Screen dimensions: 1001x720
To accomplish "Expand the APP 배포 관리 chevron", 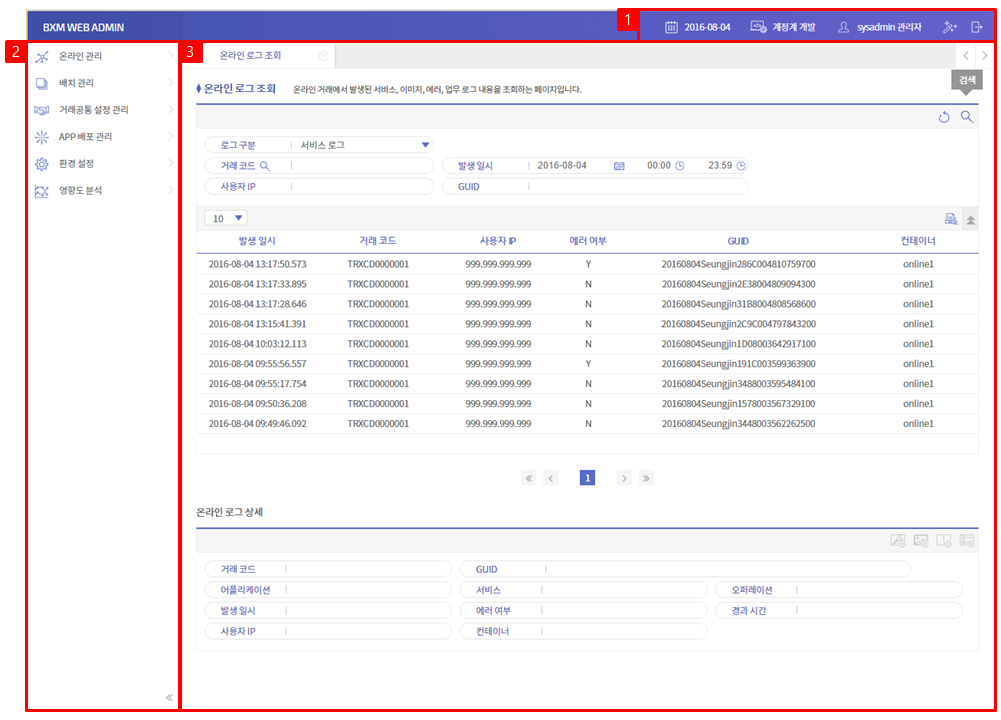I will pos(170,137).
